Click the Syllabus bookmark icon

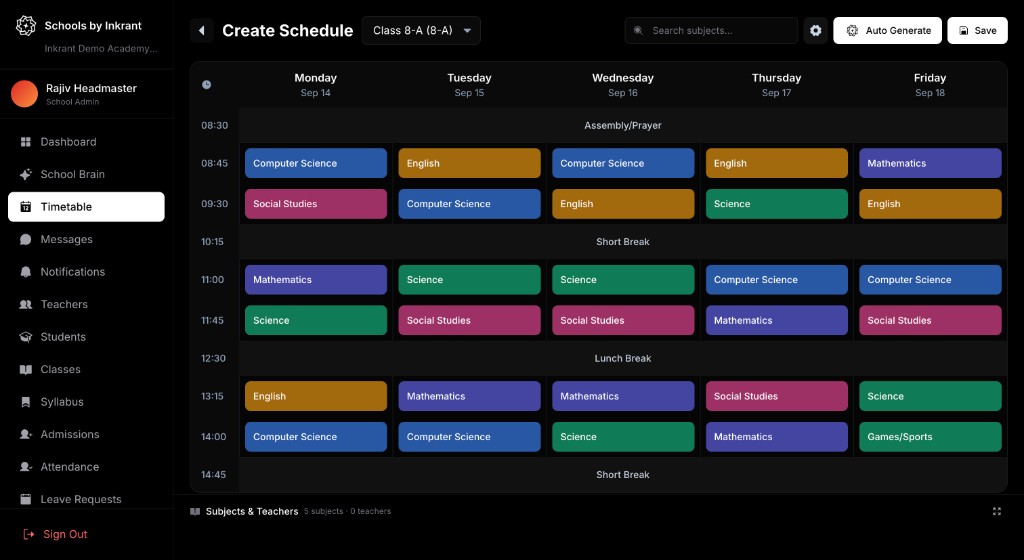click(25, 402)
